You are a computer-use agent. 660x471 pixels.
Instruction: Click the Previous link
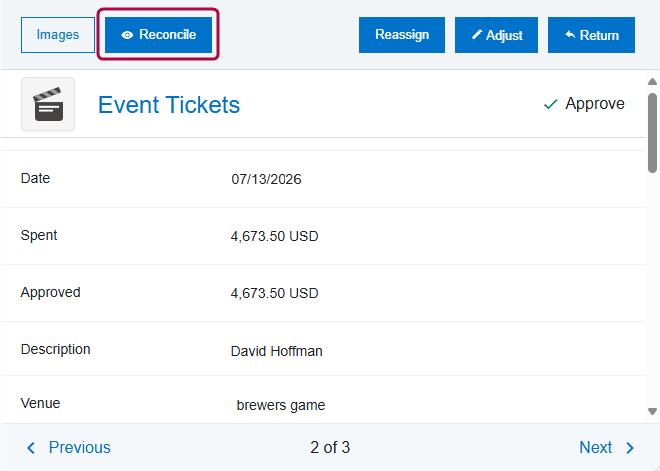(79, 448)
